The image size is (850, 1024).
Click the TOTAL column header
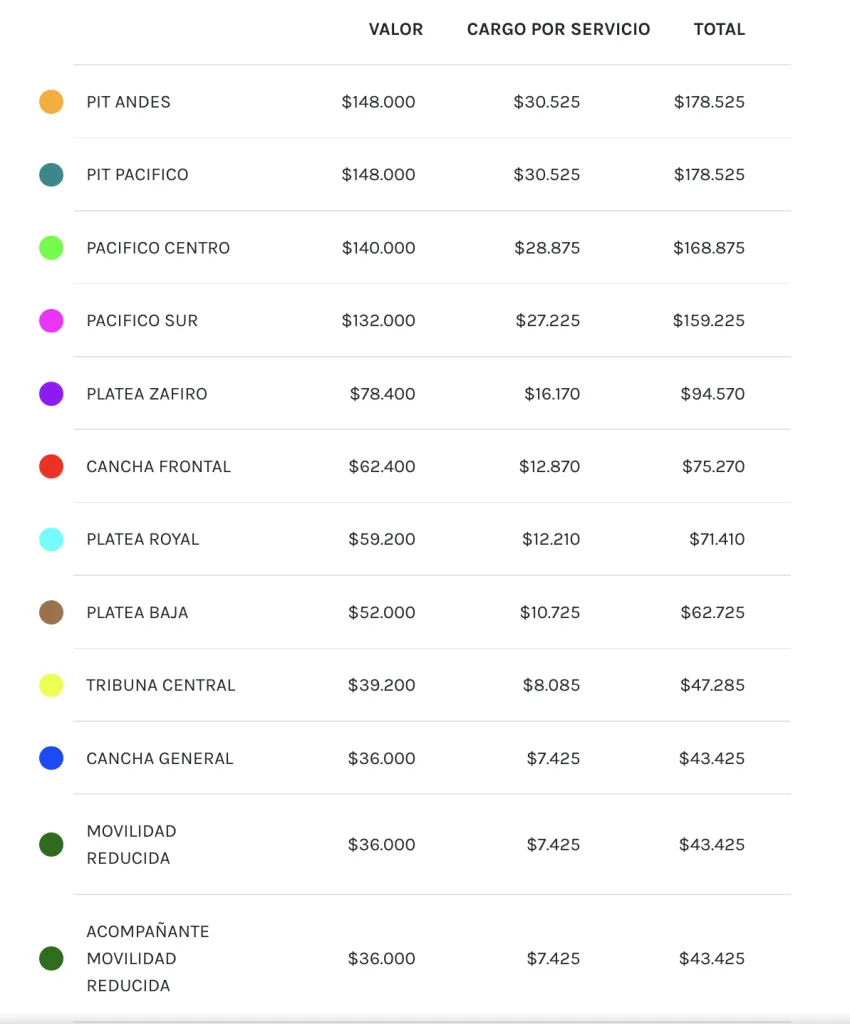tap(719, 30)
